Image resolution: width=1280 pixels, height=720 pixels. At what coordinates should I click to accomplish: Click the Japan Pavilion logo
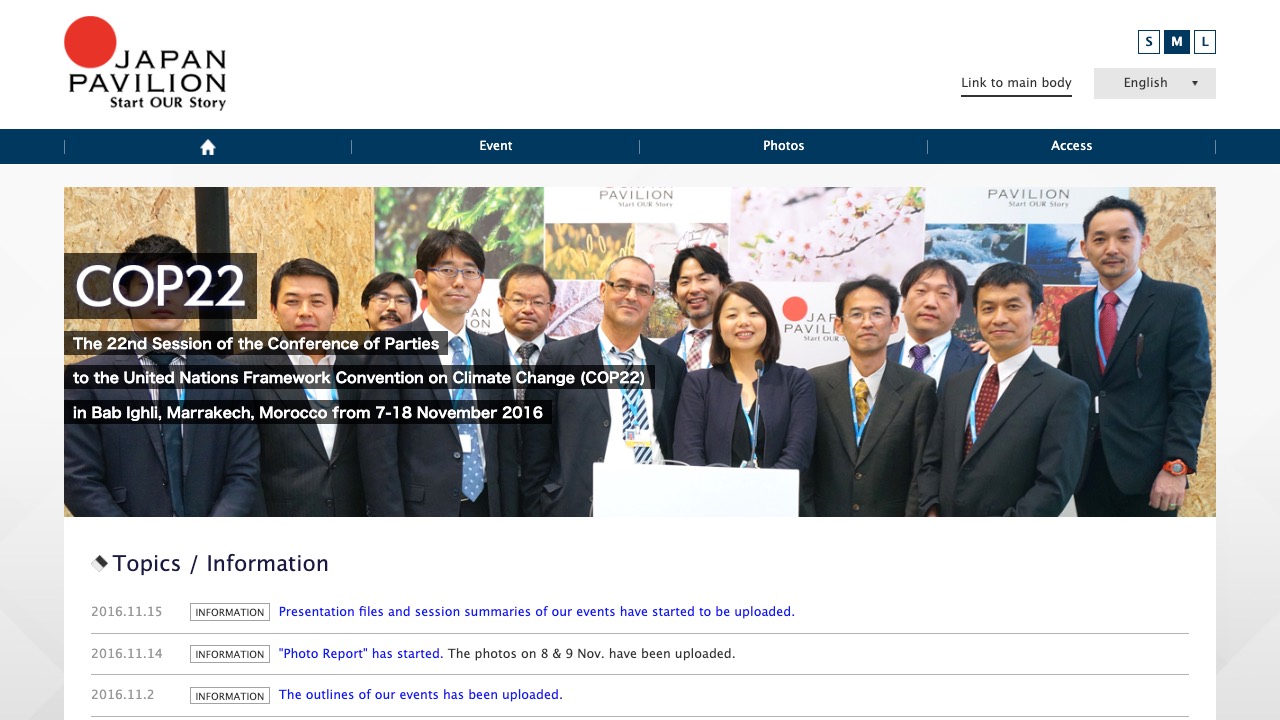click(x=146, y=63)
